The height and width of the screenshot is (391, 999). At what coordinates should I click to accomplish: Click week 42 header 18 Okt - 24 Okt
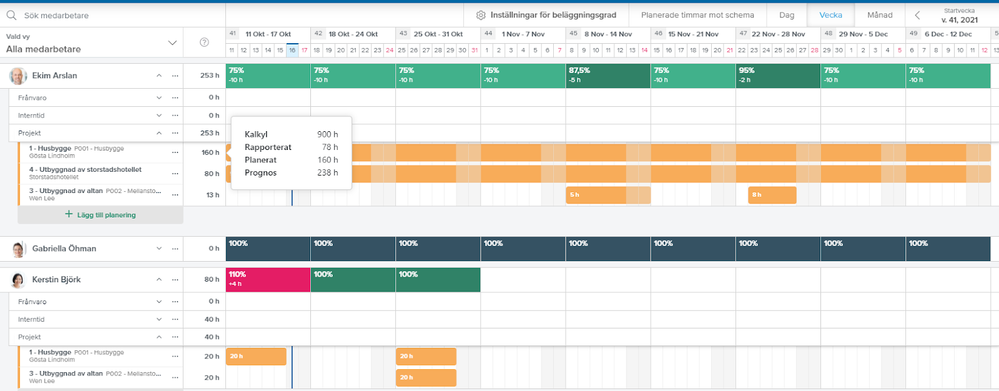[353, 34]
